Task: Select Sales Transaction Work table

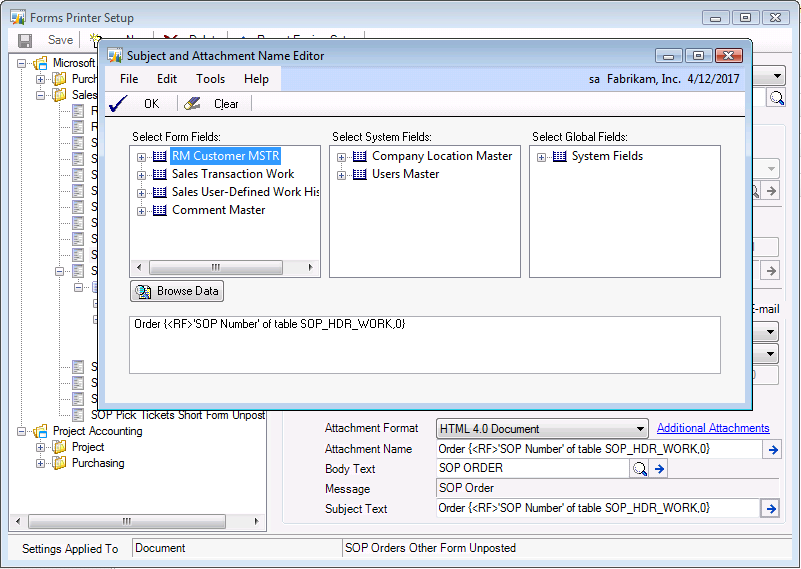Action: point(232,174)
